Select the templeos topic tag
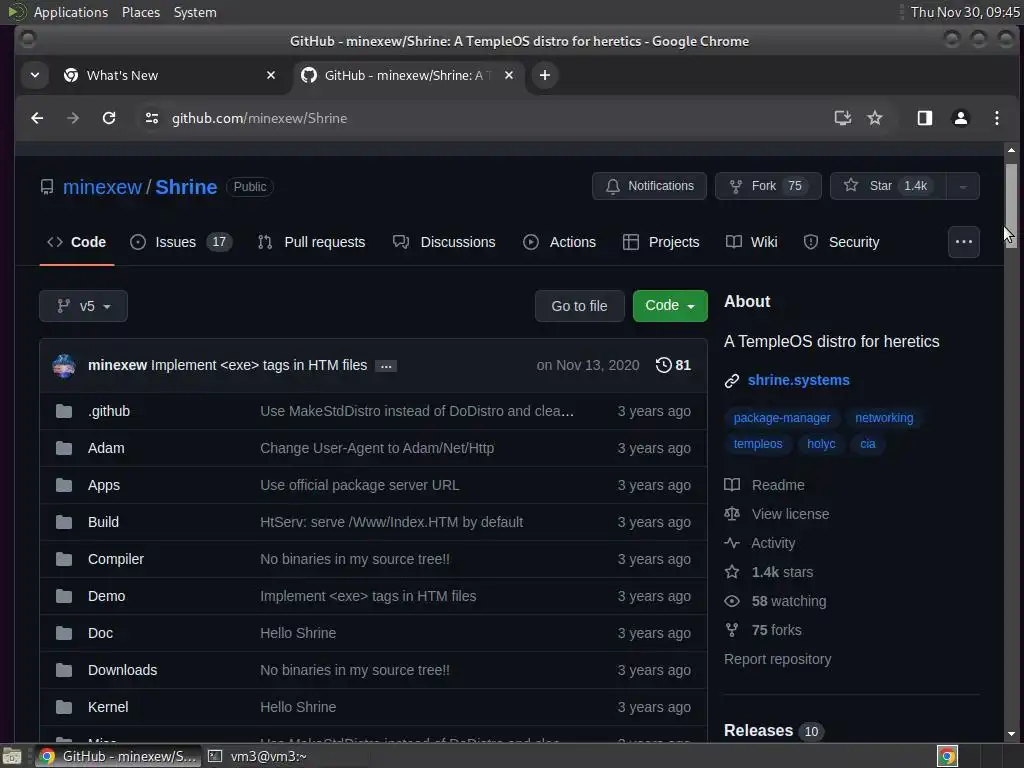 [x=758, y=444]
